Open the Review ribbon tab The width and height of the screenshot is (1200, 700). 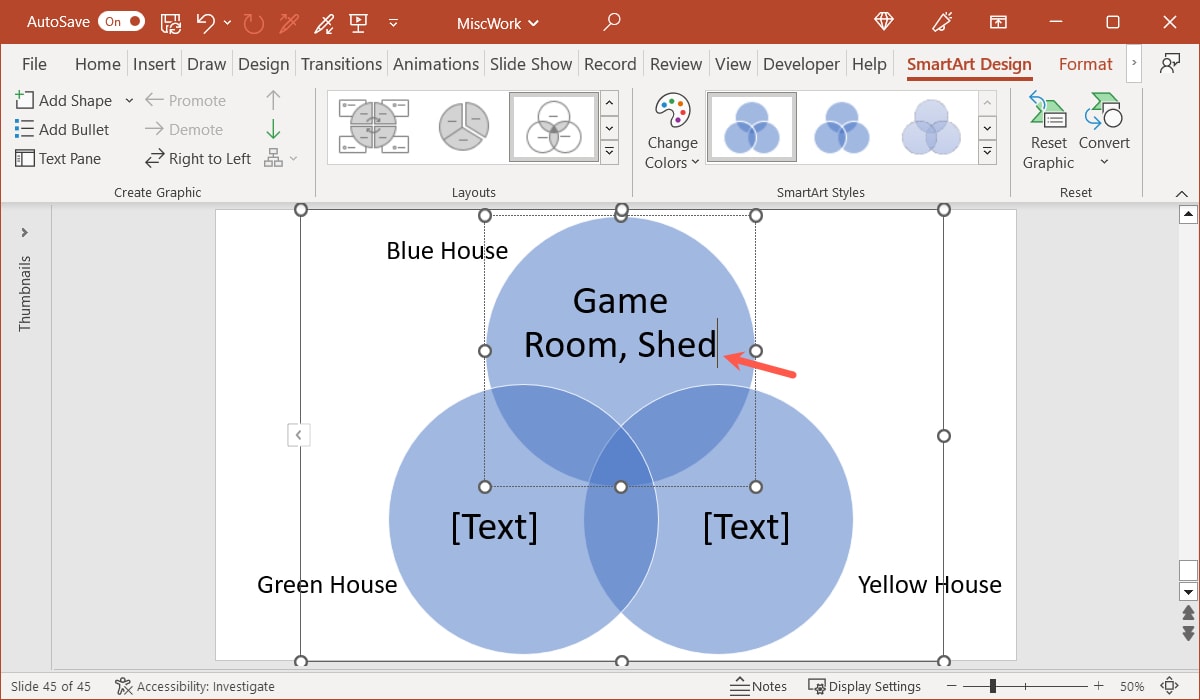tap(676, 63)
